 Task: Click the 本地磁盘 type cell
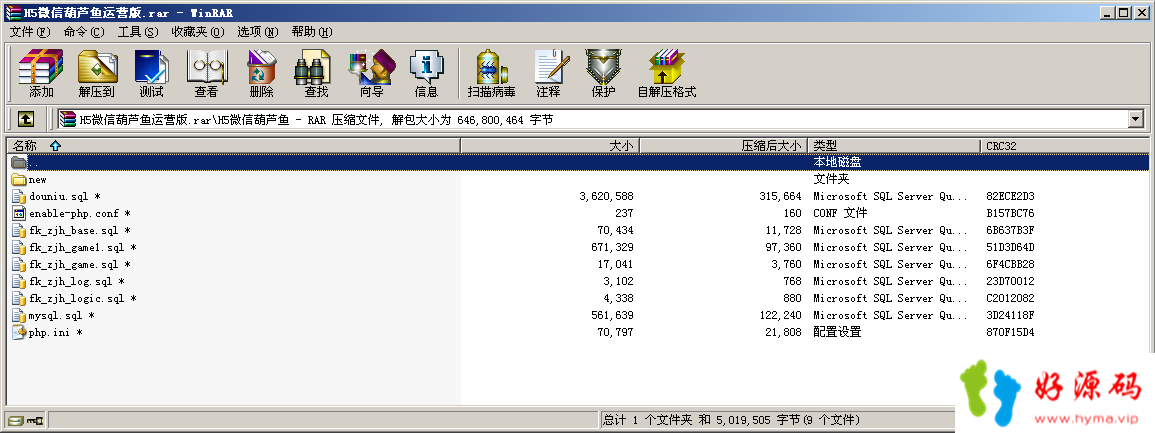837,162
